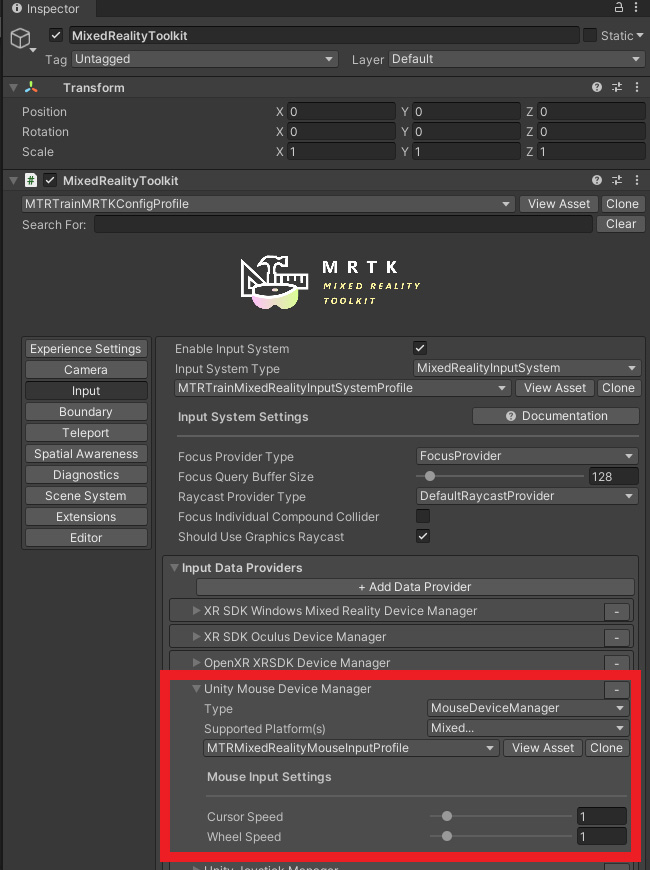This screenshot has width=650, height=870.
Task: Click the Wheel Speed slider
Action: (x=501, y=836)
